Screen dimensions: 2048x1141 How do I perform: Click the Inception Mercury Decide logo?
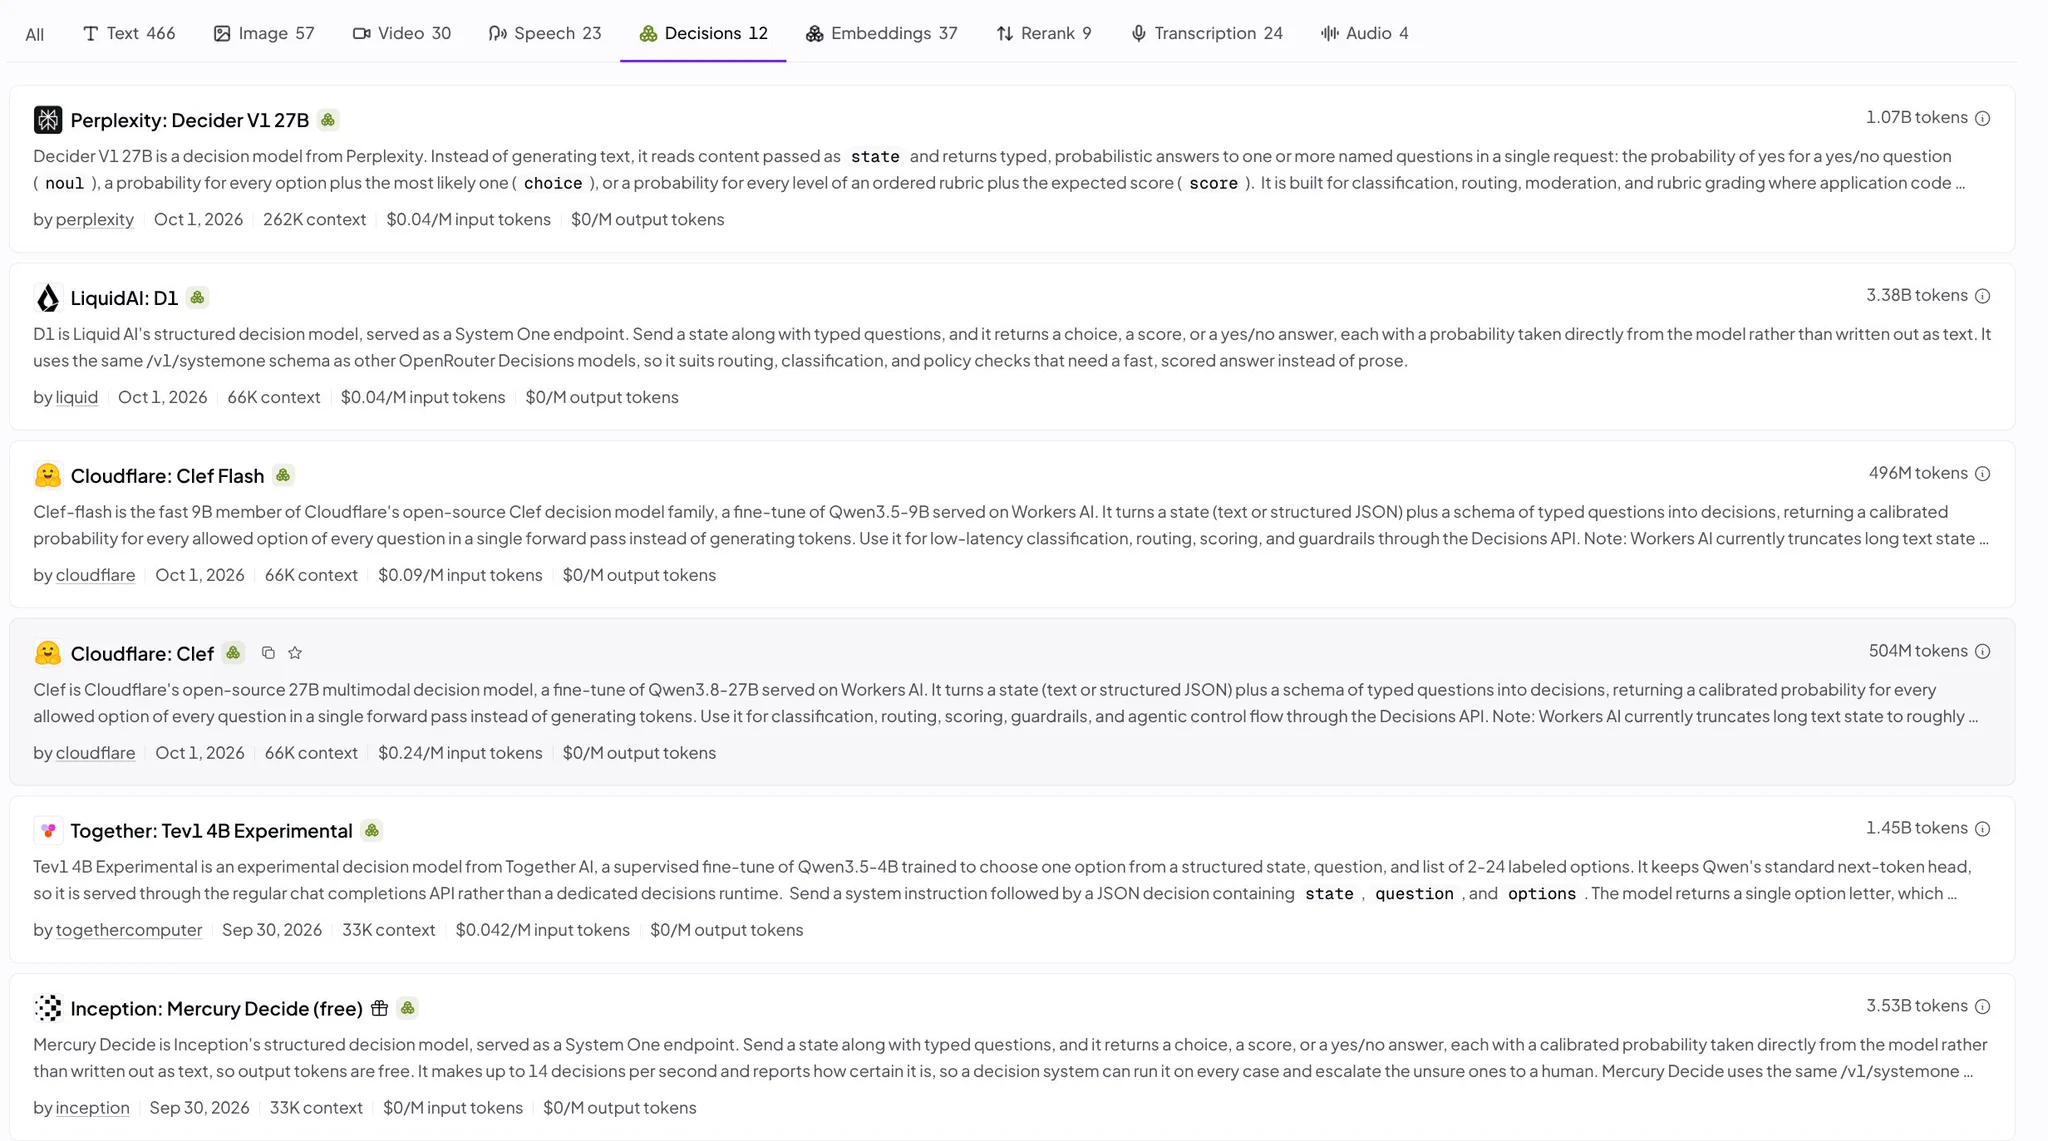48,1008
